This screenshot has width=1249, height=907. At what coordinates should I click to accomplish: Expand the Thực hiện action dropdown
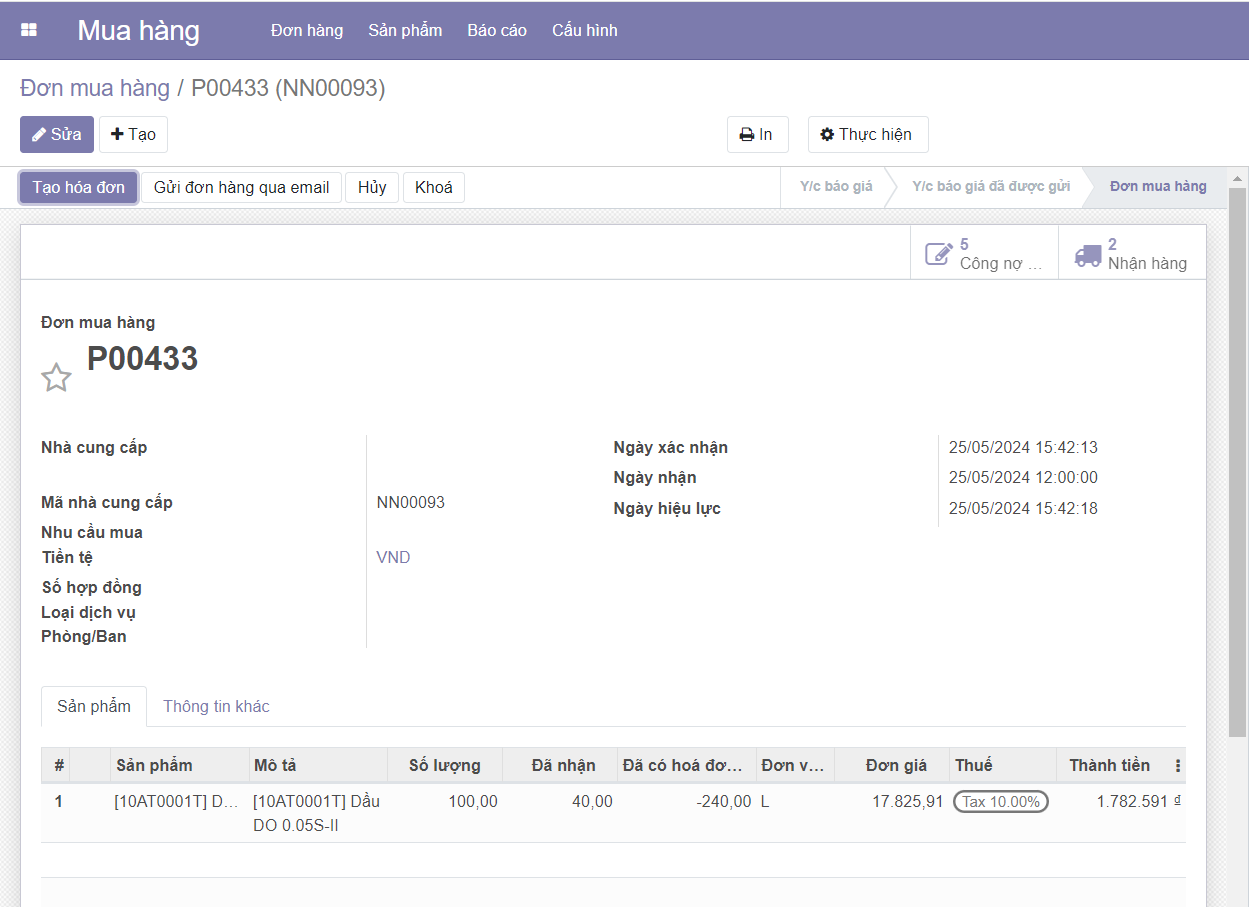pos(867,135)
